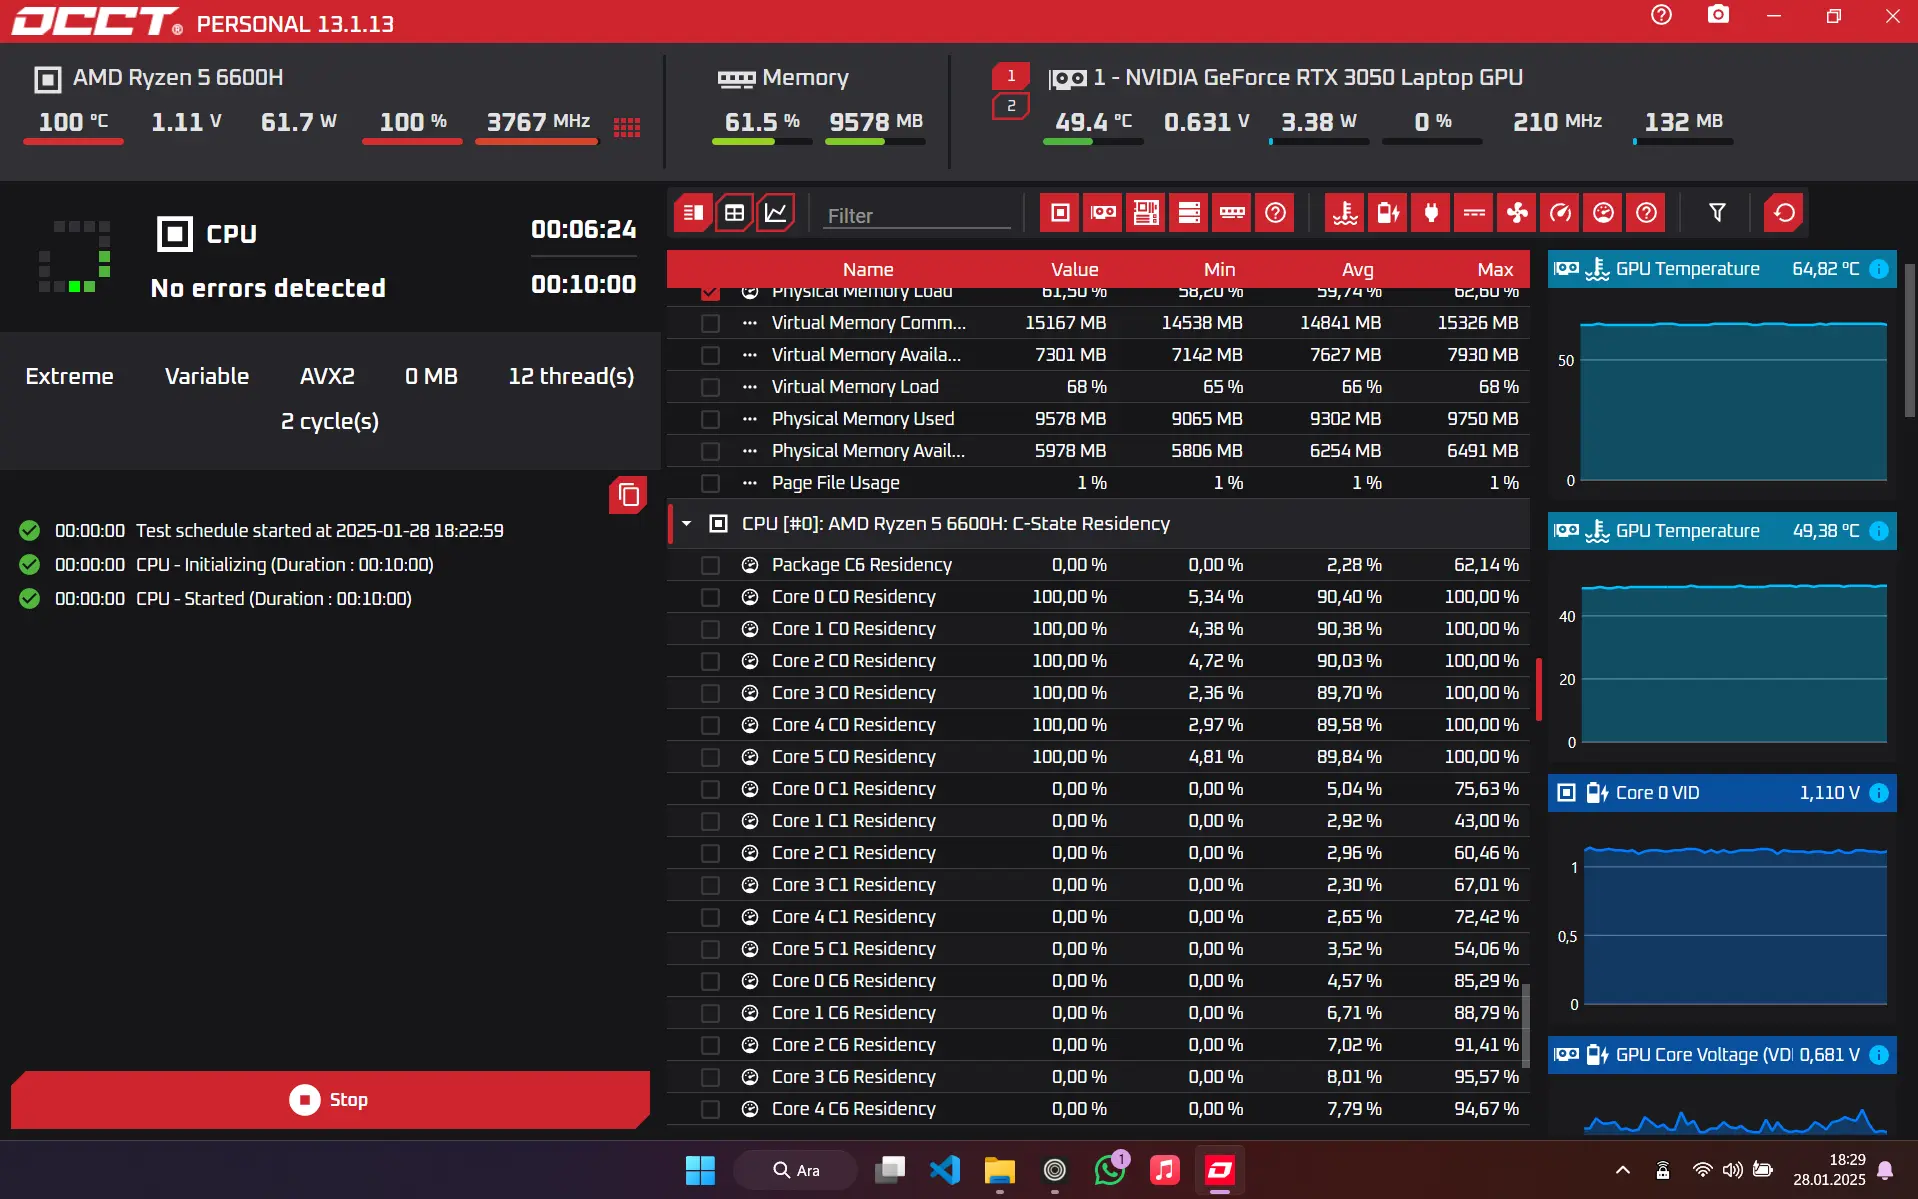Toggle the CPU hardware filter icon

[1060, 213]
